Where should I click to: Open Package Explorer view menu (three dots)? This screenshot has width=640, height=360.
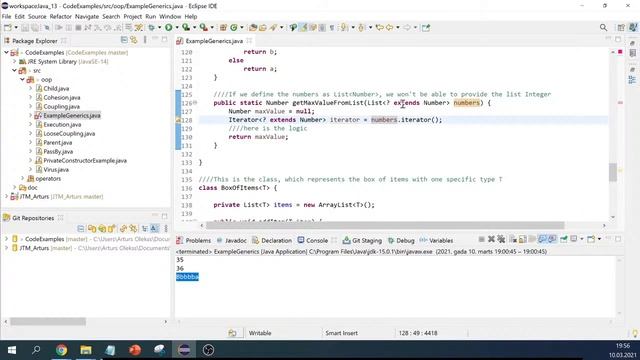(x=145, y=40)
